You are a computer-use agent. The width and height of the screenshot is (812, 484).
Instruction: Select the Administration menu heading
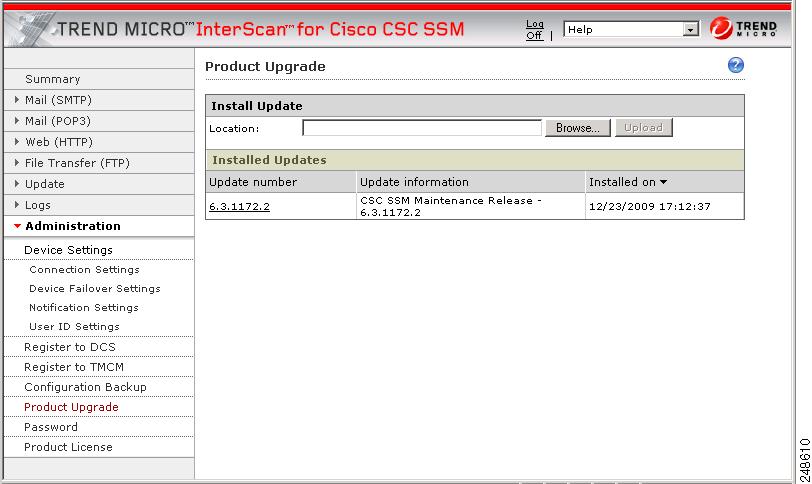73,226
